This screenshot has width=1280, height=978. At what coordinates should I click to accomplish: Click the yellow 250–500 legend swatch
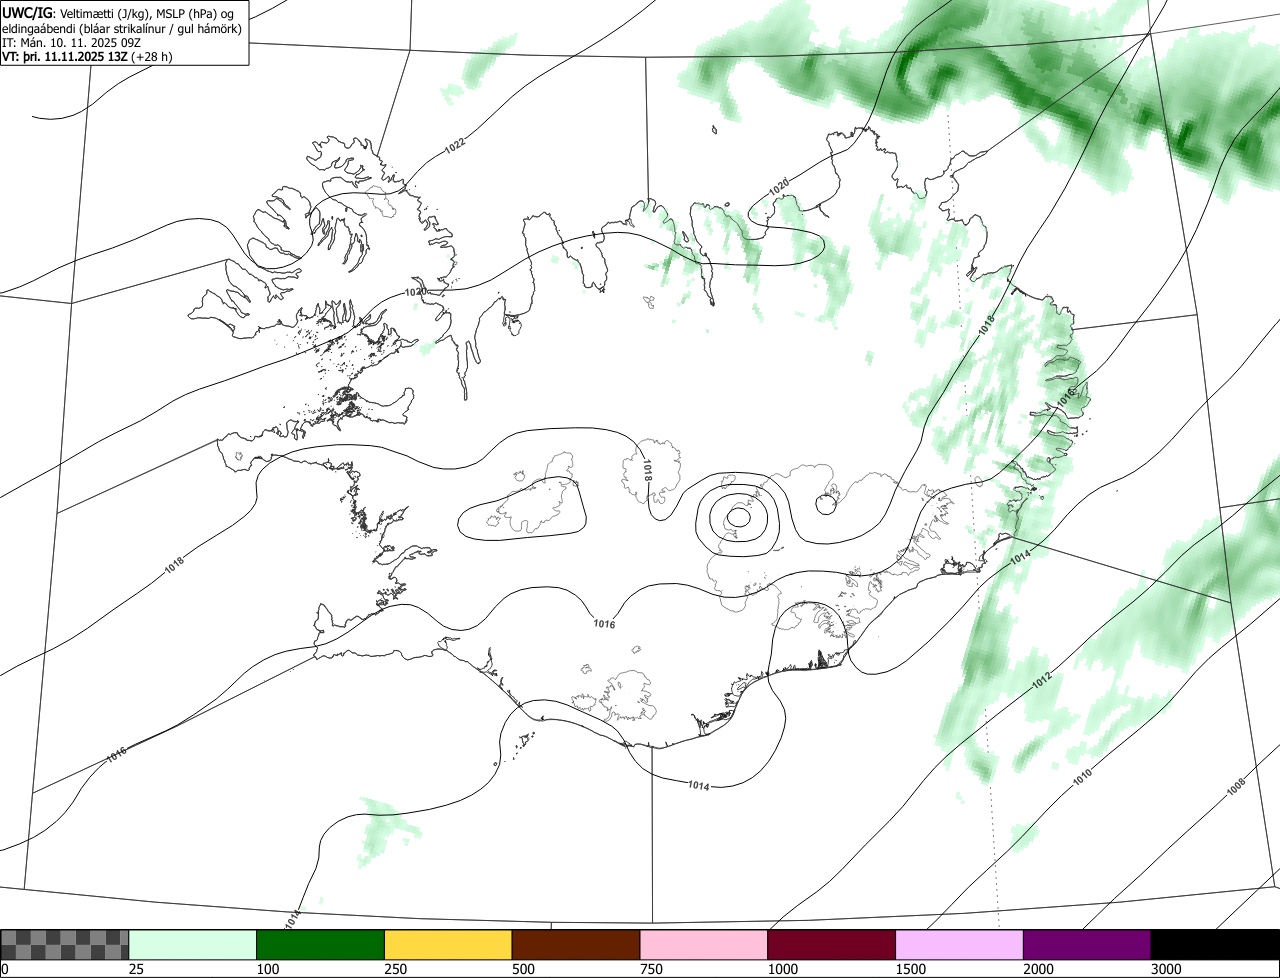pos(448,945)
